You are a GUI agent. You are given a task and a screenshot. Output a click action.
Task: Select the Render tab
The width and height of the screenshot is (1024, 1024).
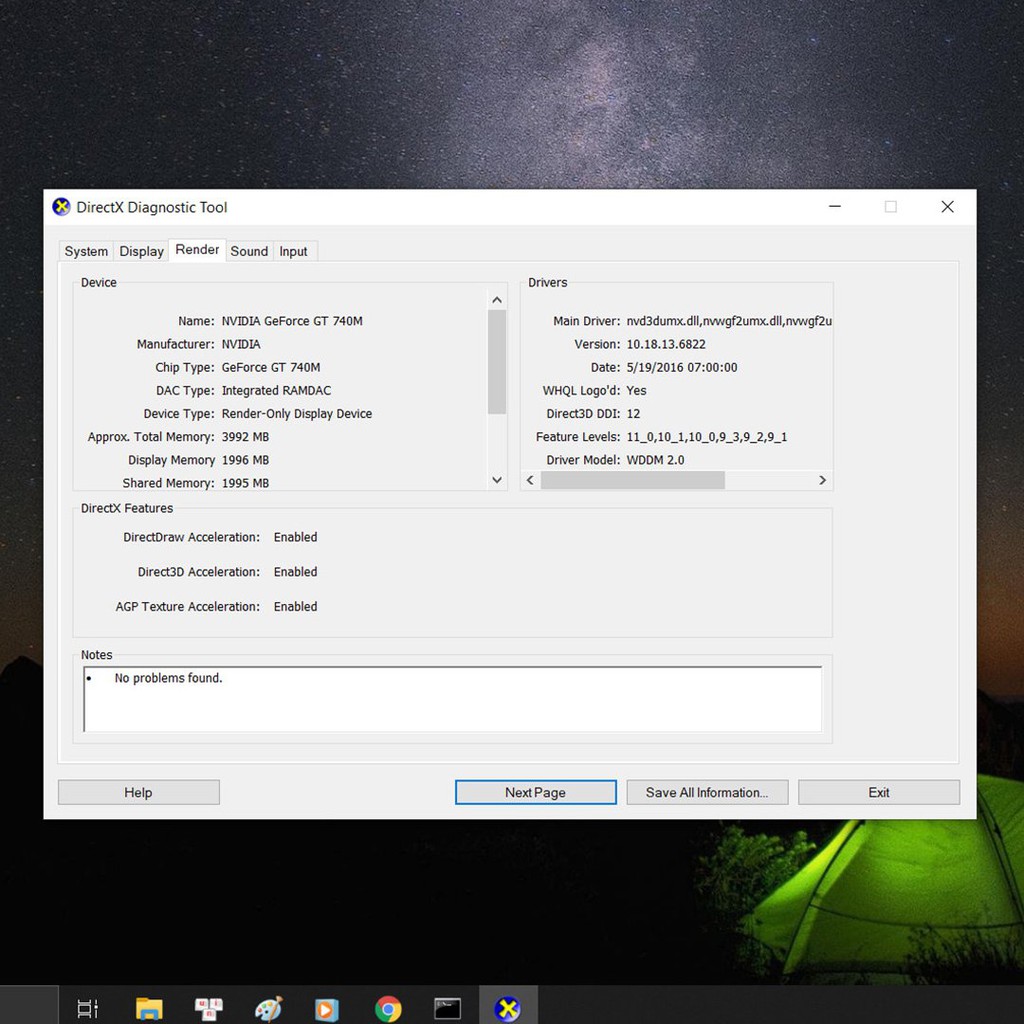click(x=197, y=250)
